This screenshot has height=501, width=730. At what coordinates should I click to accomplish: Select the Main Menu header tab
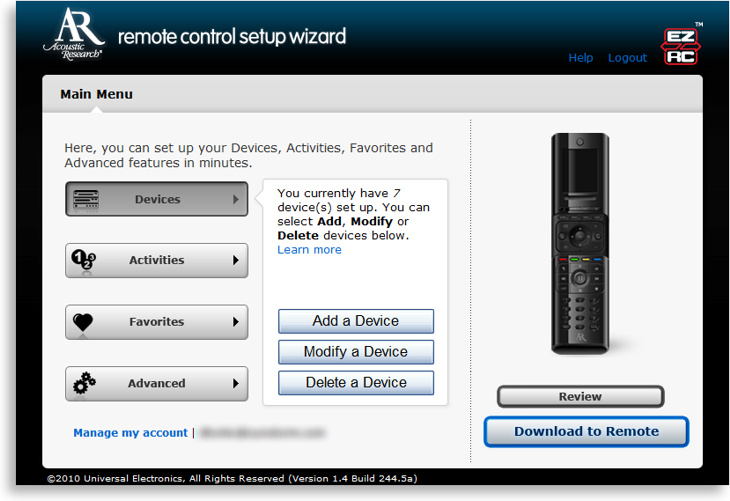[96, 94]
